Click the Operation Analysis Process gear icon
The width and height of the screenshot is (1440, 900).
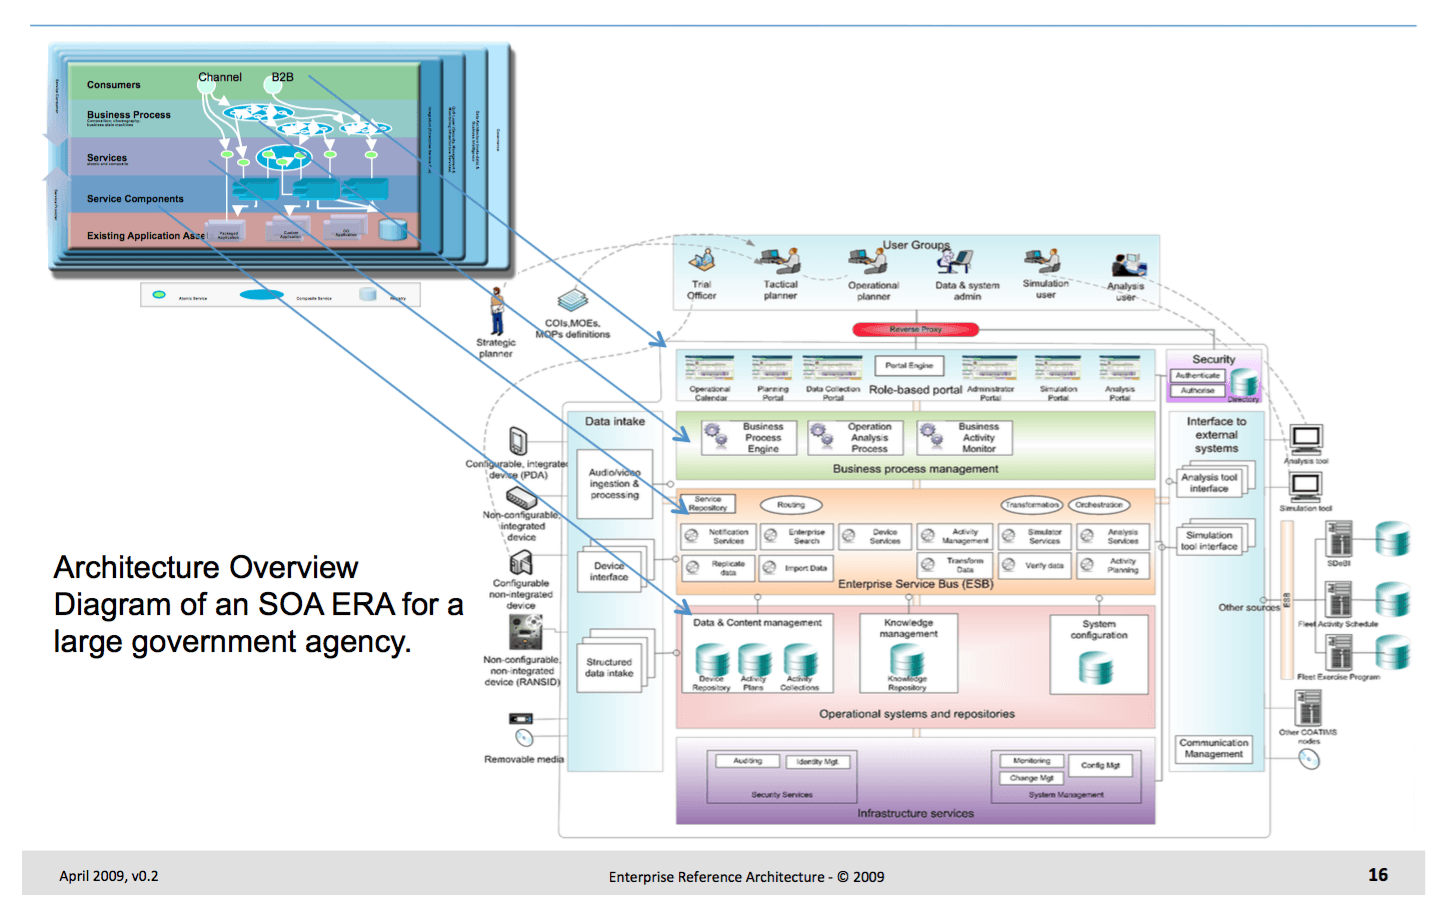(821, 434)
